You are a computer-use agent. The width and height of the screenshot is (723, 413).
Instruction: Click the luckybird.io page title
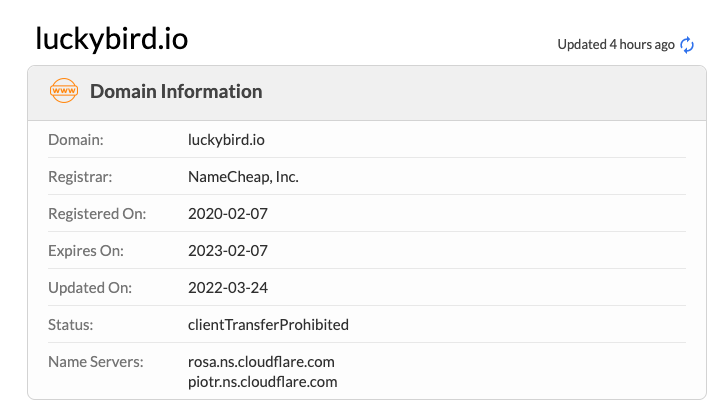pyautogui.click(x=112, y=39)
